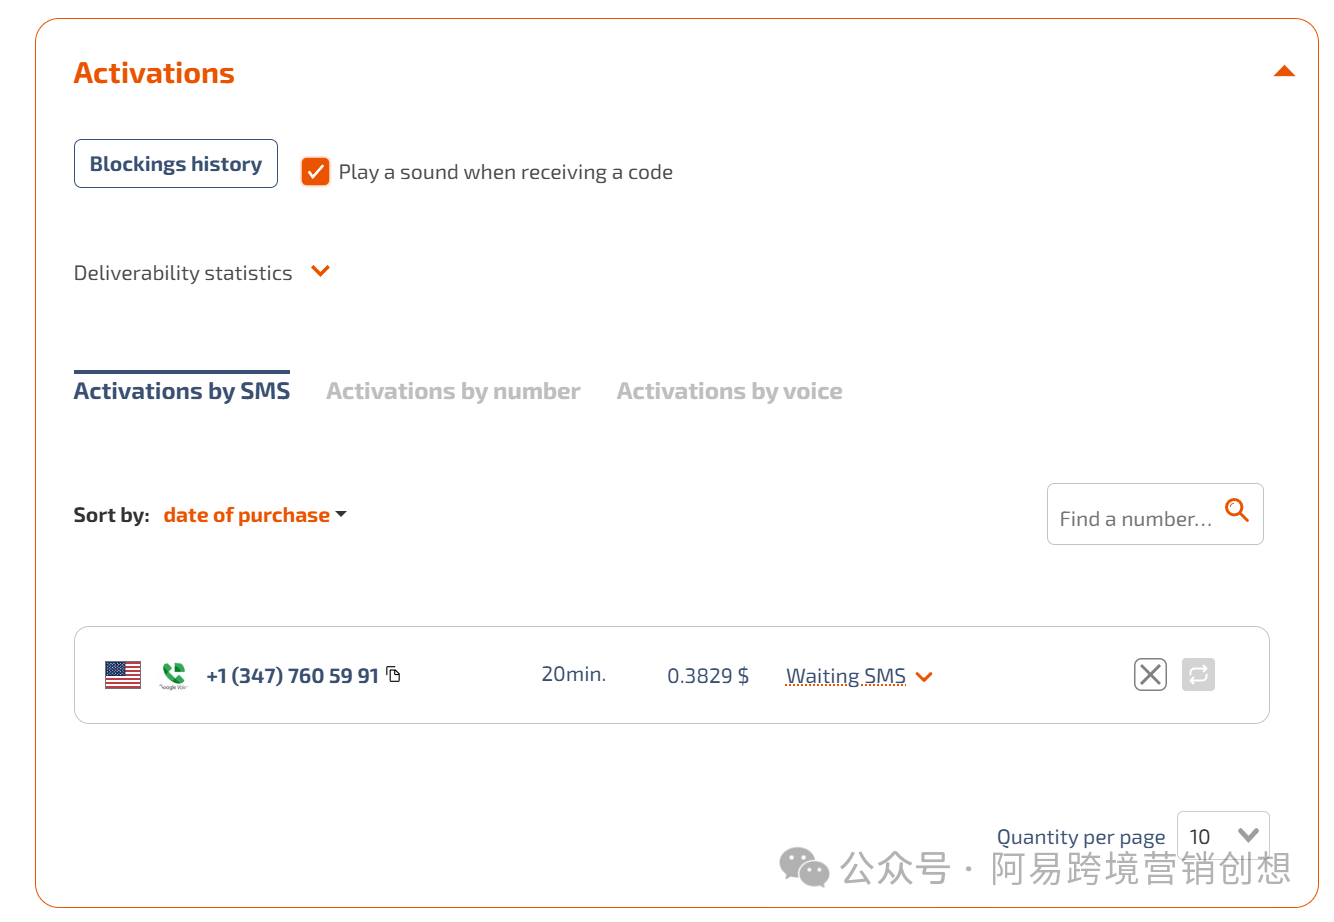
Task: Click the phone number +1 (347) 760 59 91
Action: click(x=292, y=676)
